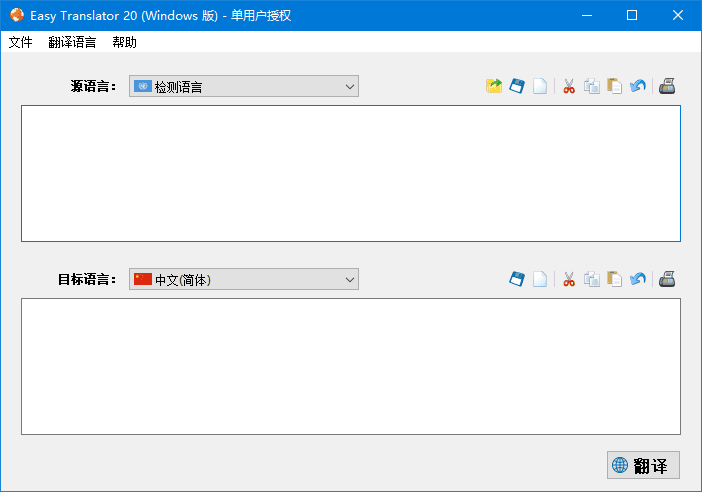Clear source text new-page icon

pyautogui.click(x=540, y=86)
